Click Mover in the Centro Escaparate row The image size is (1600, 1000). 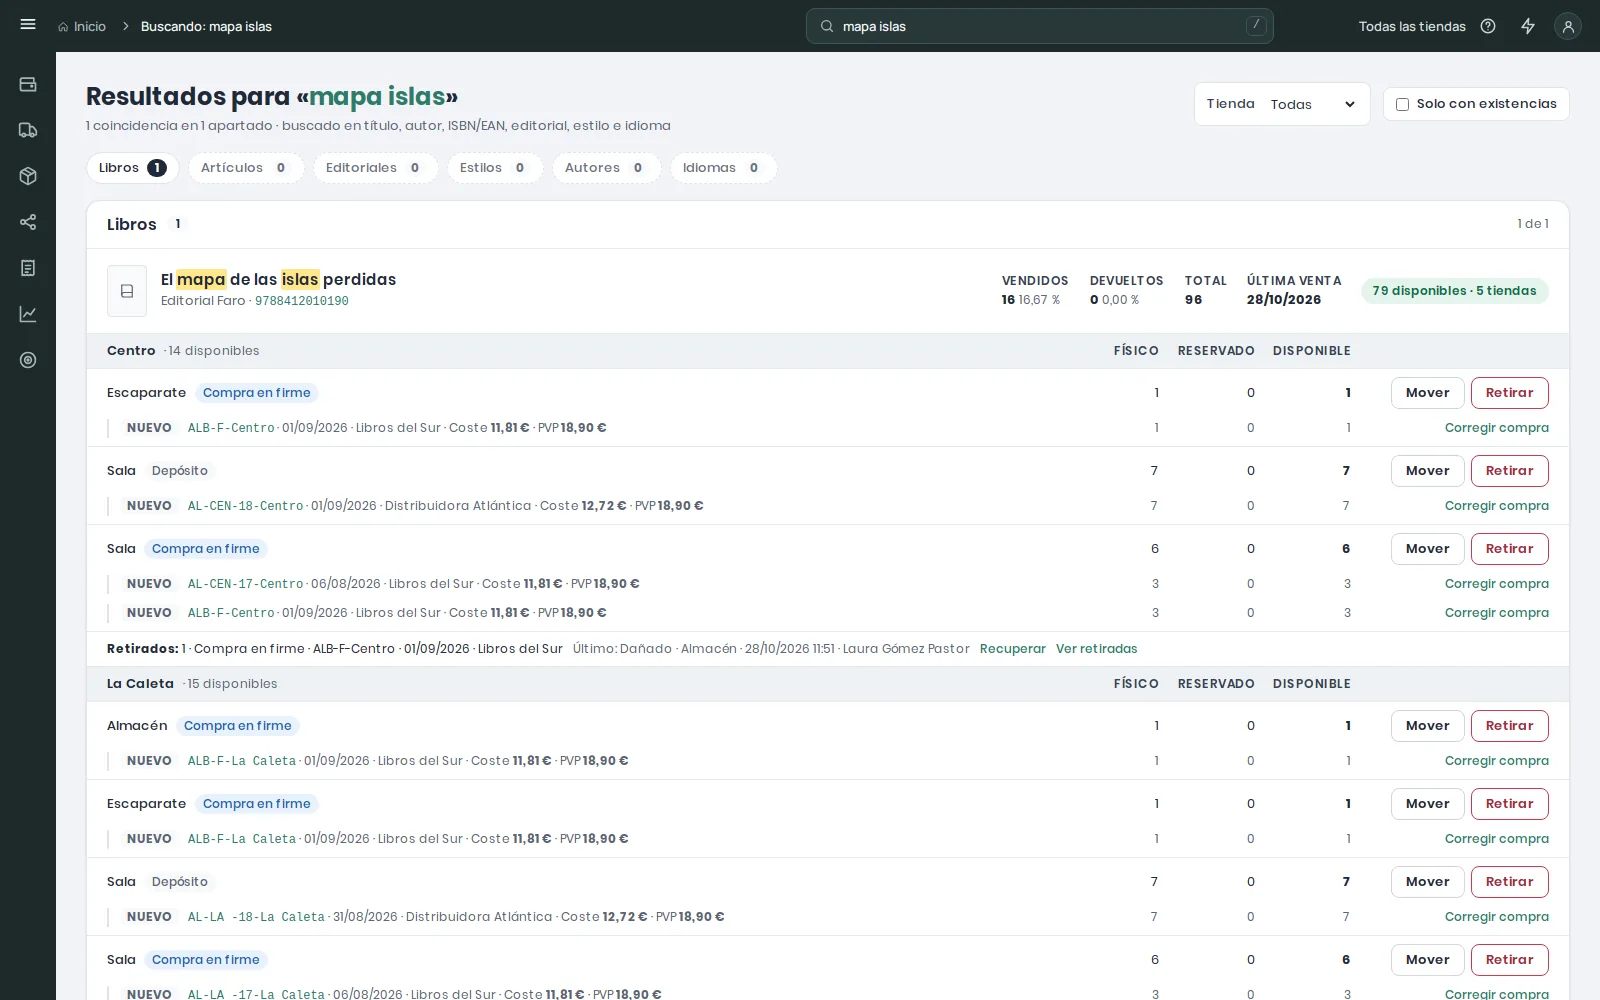click(1427, 393)
